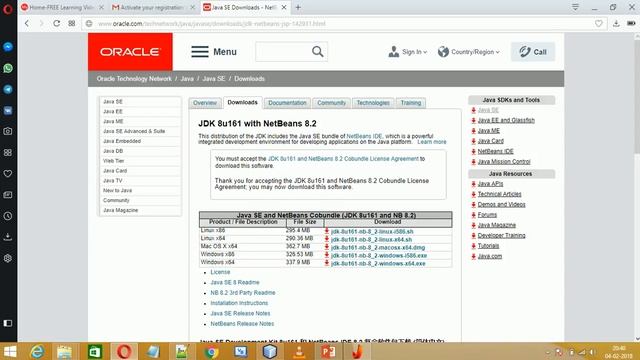
Task: Add page to bookmarks heart
Action: 598,24
